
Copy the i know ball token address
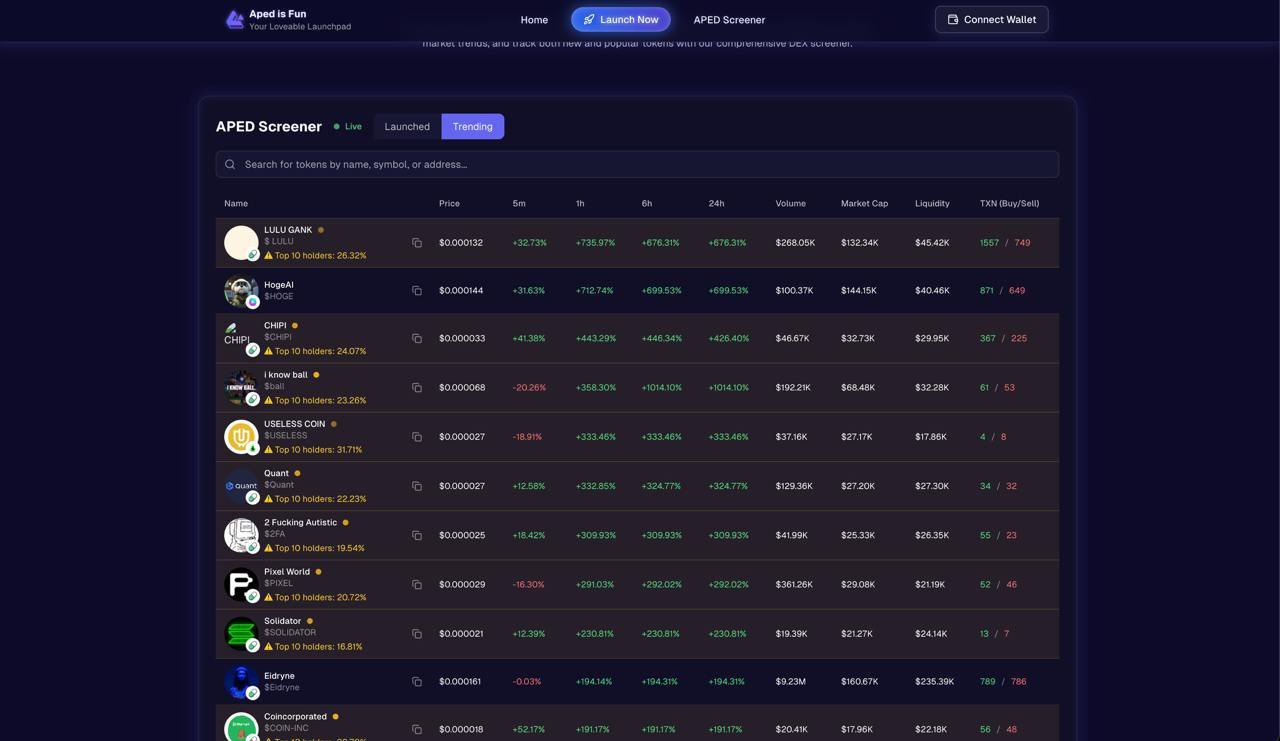pyautogui.click(x=417, y=388)
